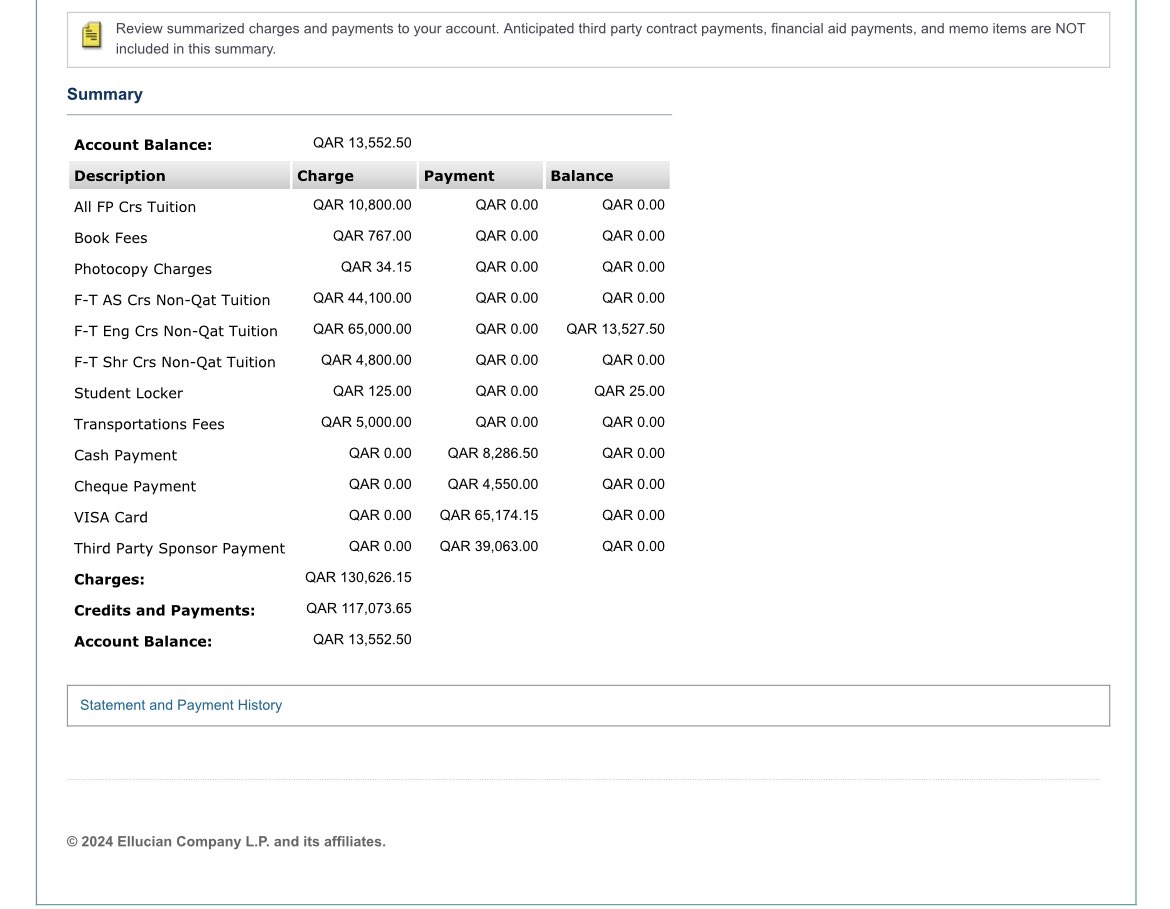Click the QAR 13,527.50 balance value
The width and height of the screenshot is (1170, 909).
[x=616, y=329]
